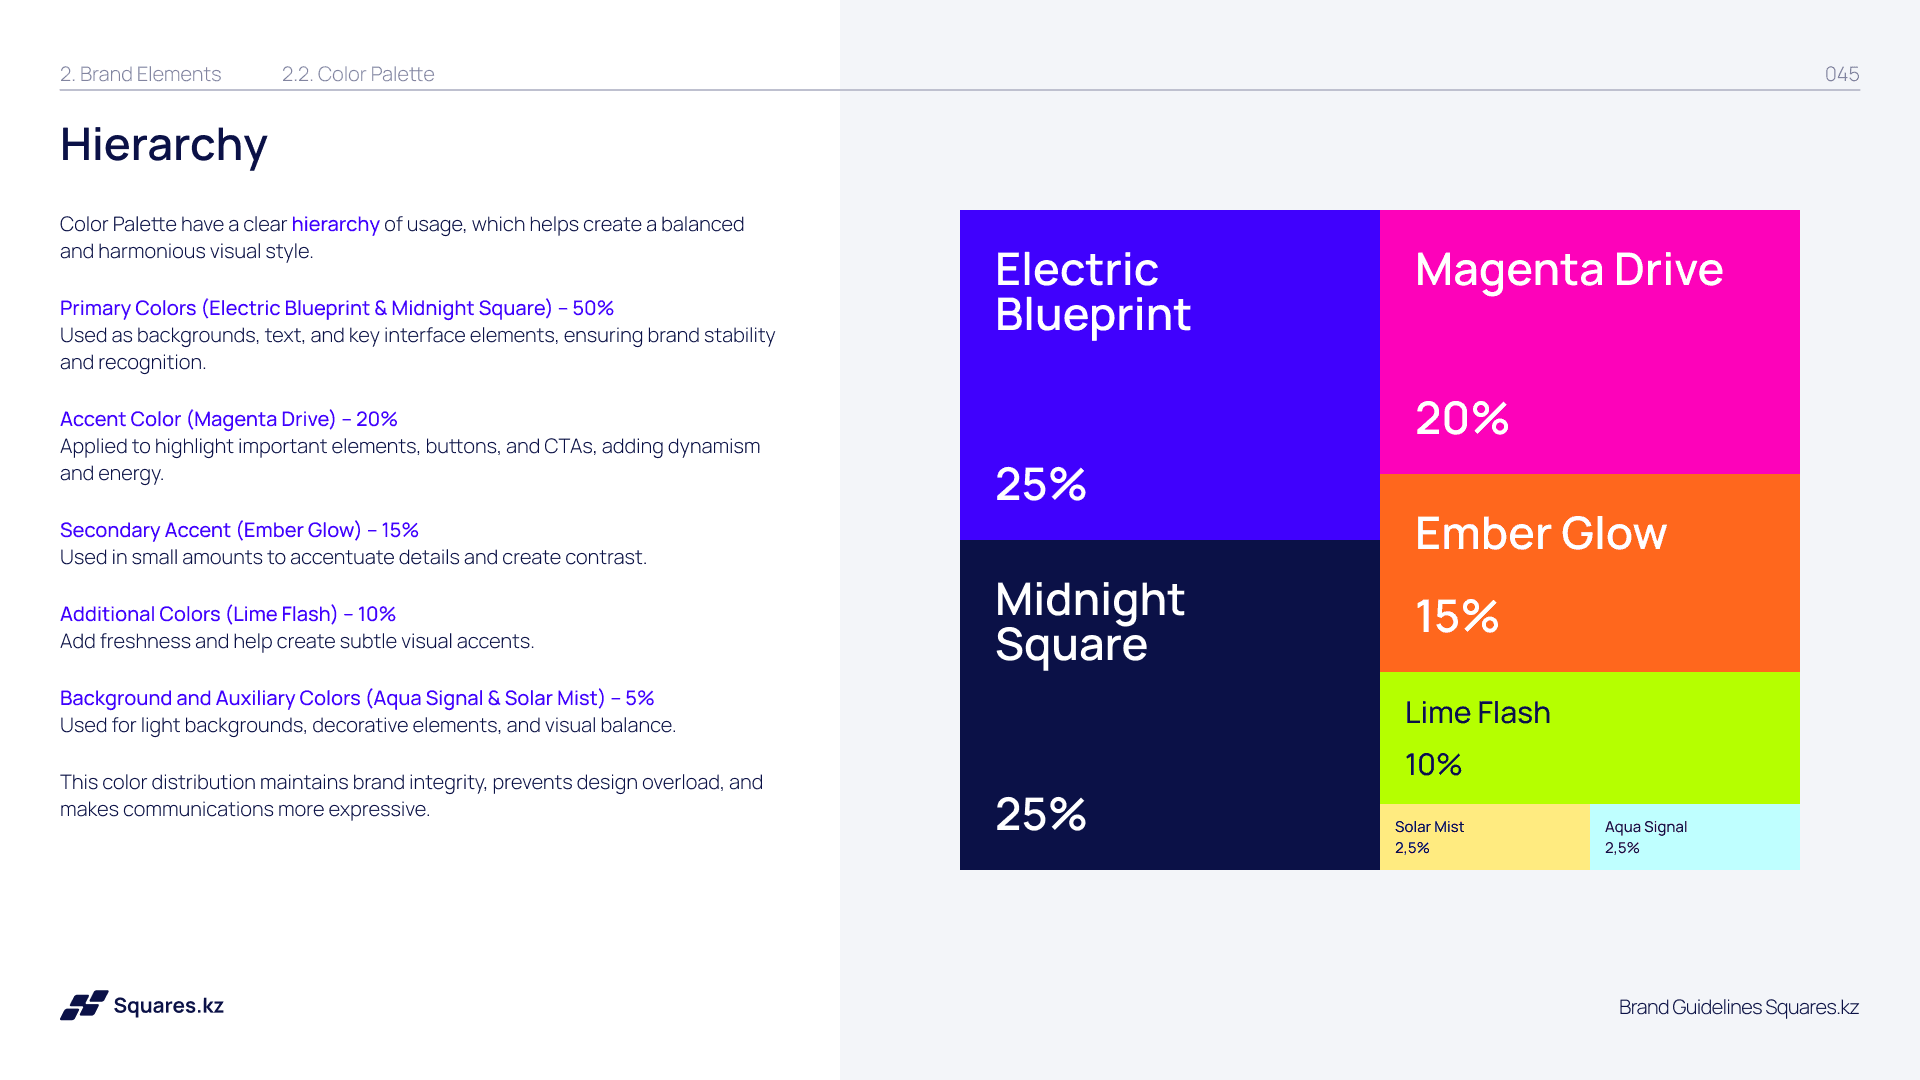Open the 2.2. Color Palette breadcrumb
The width and height of the screenshot is (1920, 1080).
point(358,74)
